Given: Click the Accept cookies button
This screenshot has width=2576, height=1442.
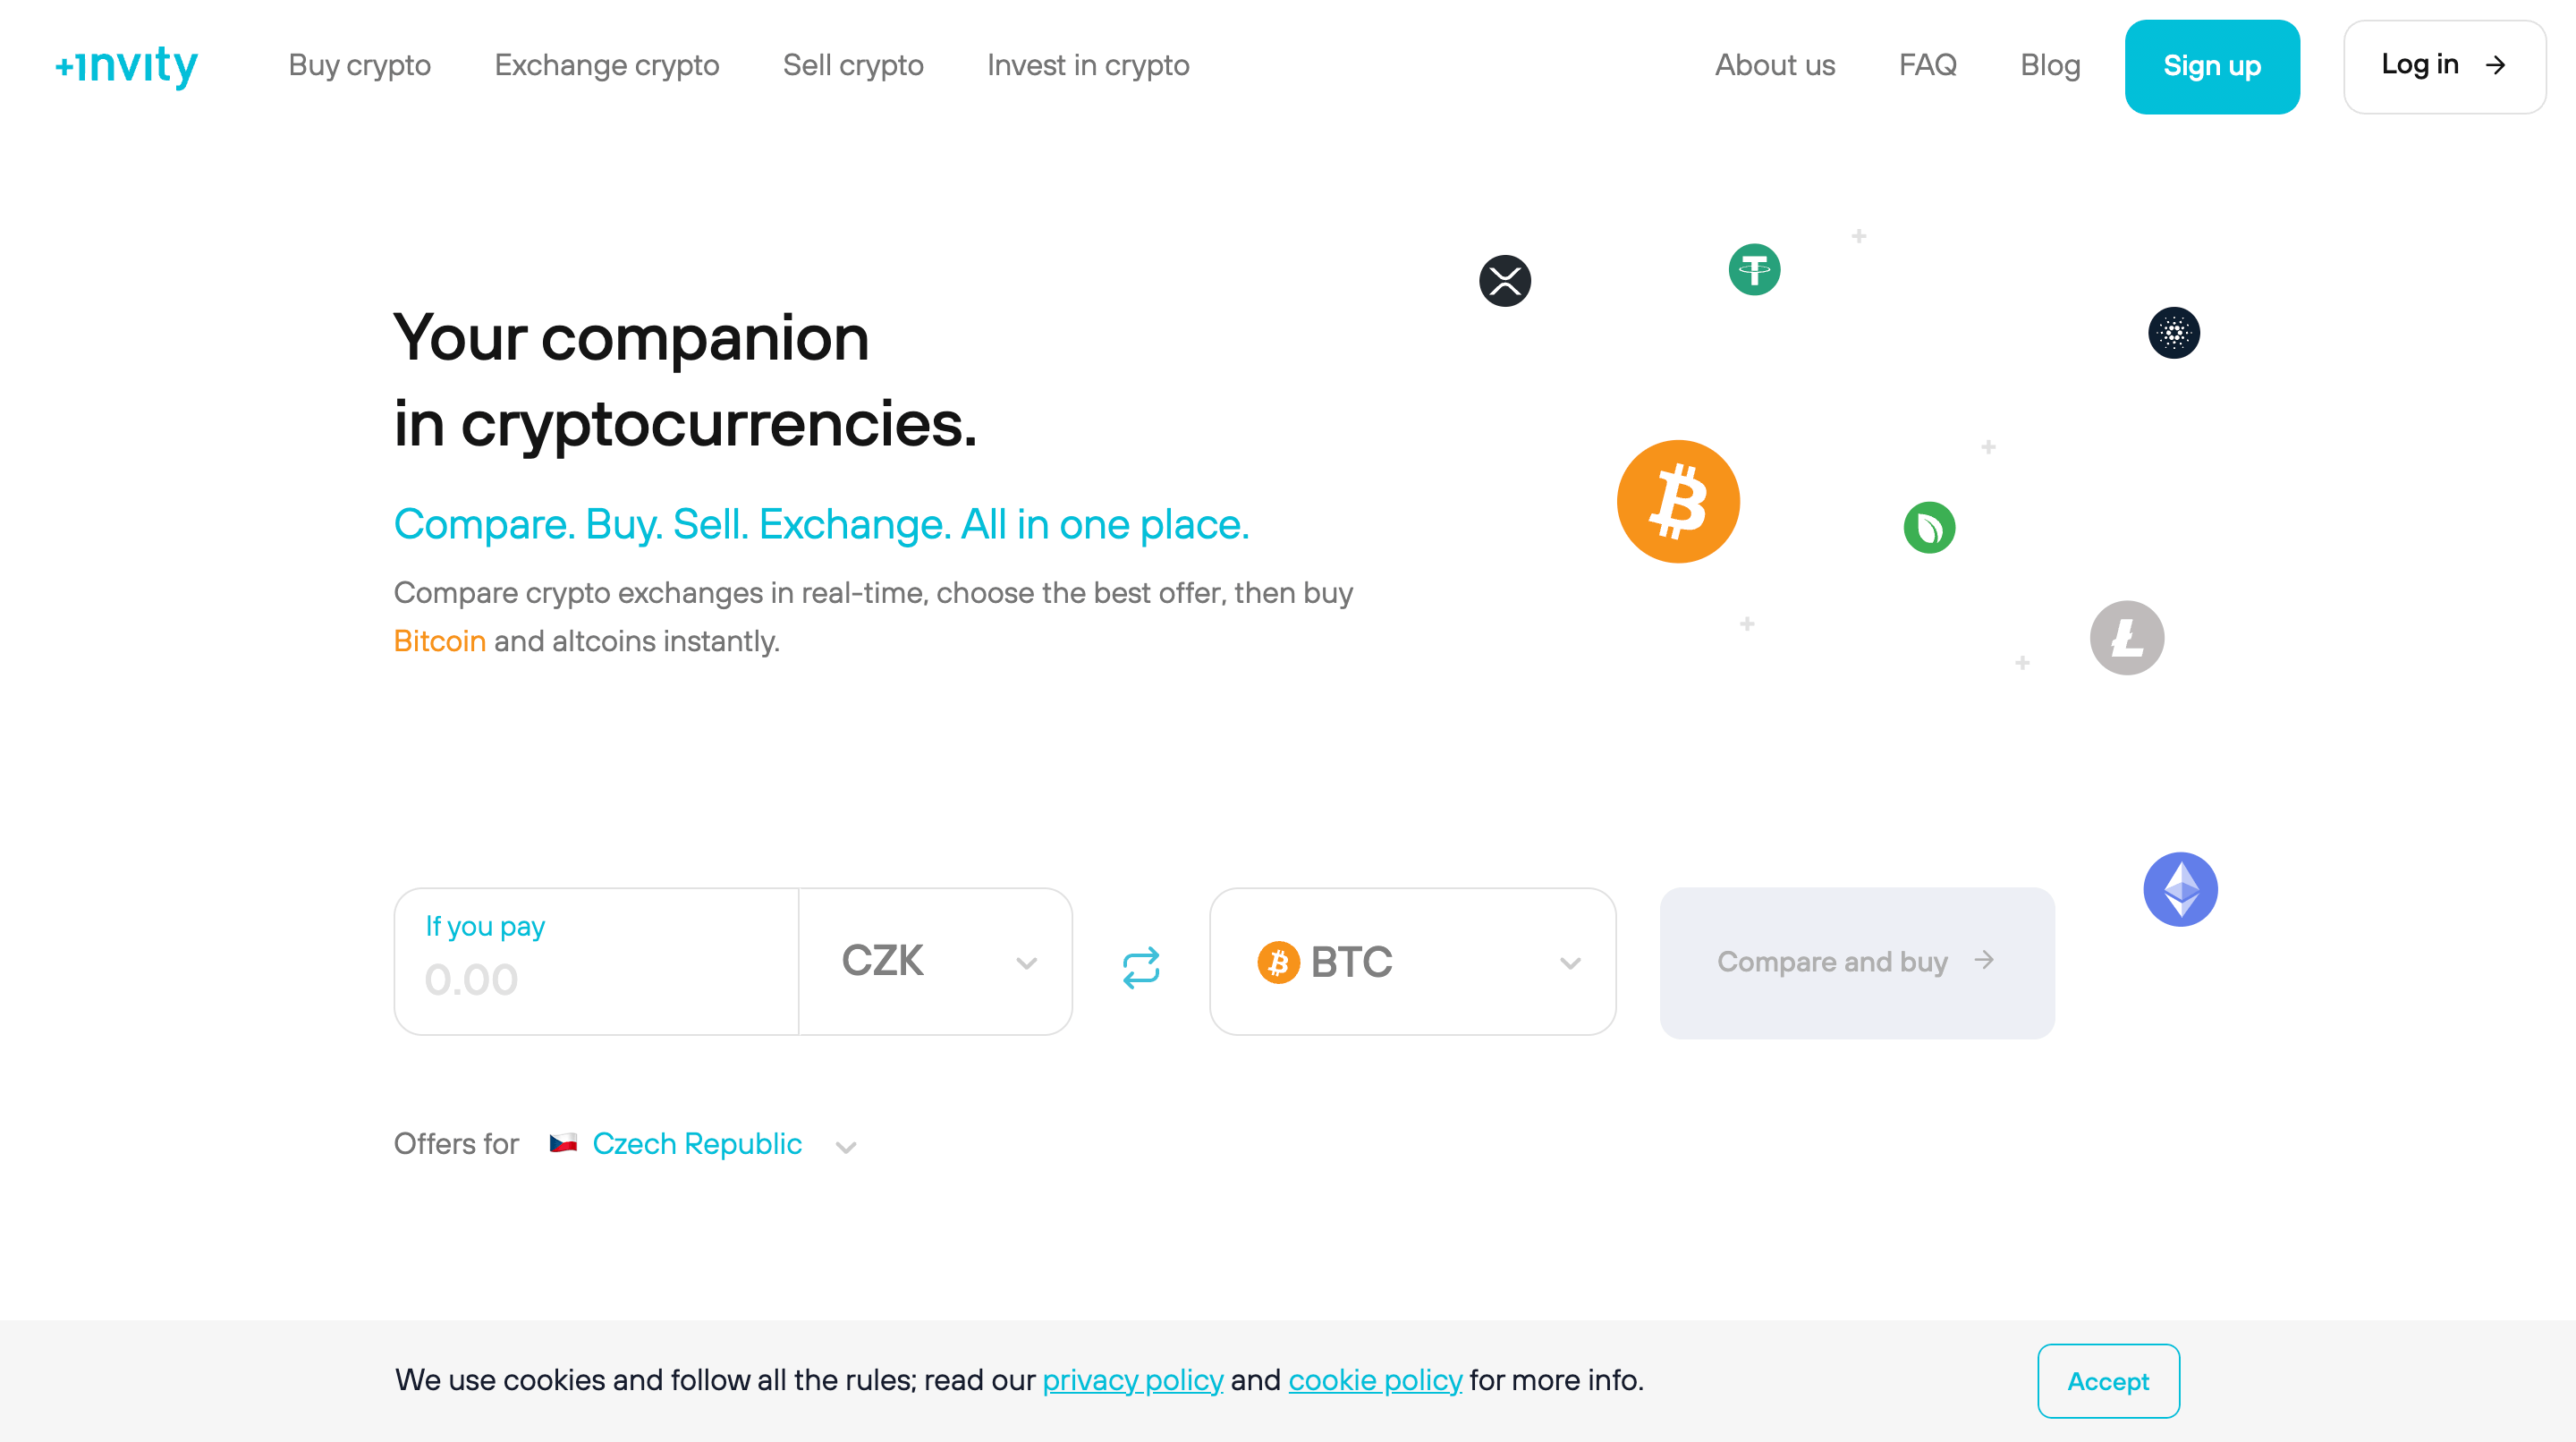Looking at the screenshot, I should [2109, 1380].
